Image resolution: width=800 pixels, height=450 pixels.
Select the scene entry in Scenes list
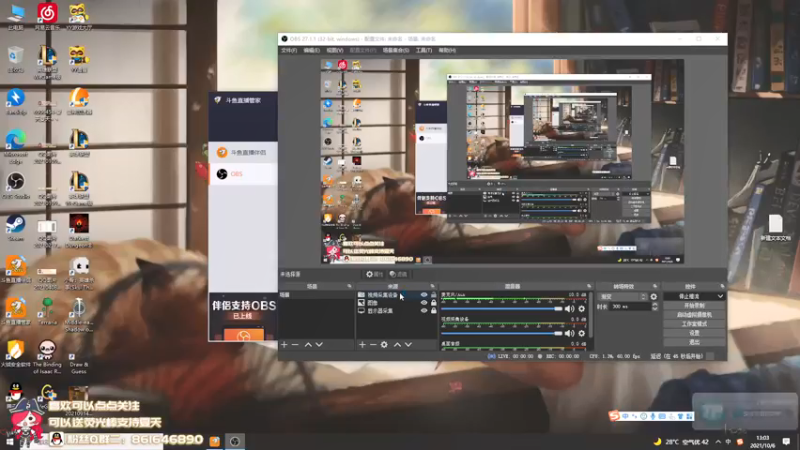point(316,295)
